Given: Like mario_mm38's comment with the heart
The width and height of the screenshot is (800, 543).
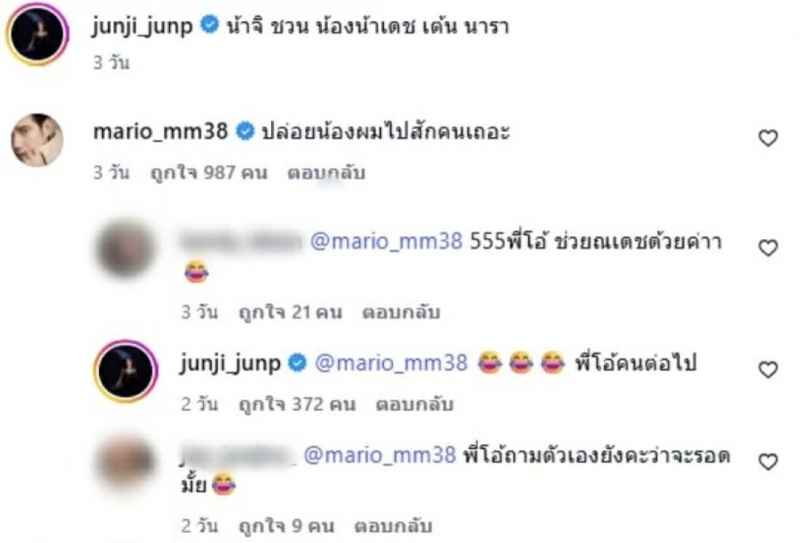Looking at the screenshot, I should (768, 138).
